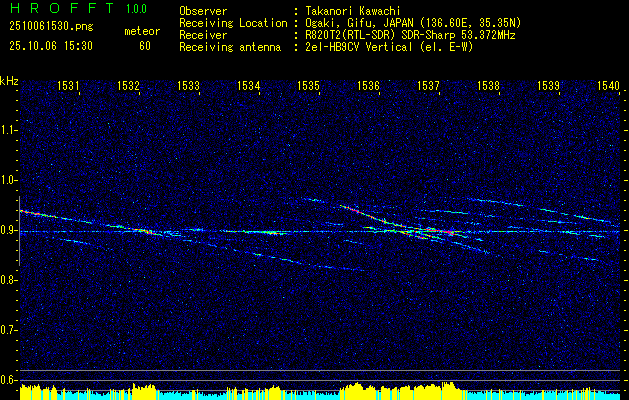Click the meteor count 60
The width and height of the screenshot is (629, 400).
[x=145, y=46]
